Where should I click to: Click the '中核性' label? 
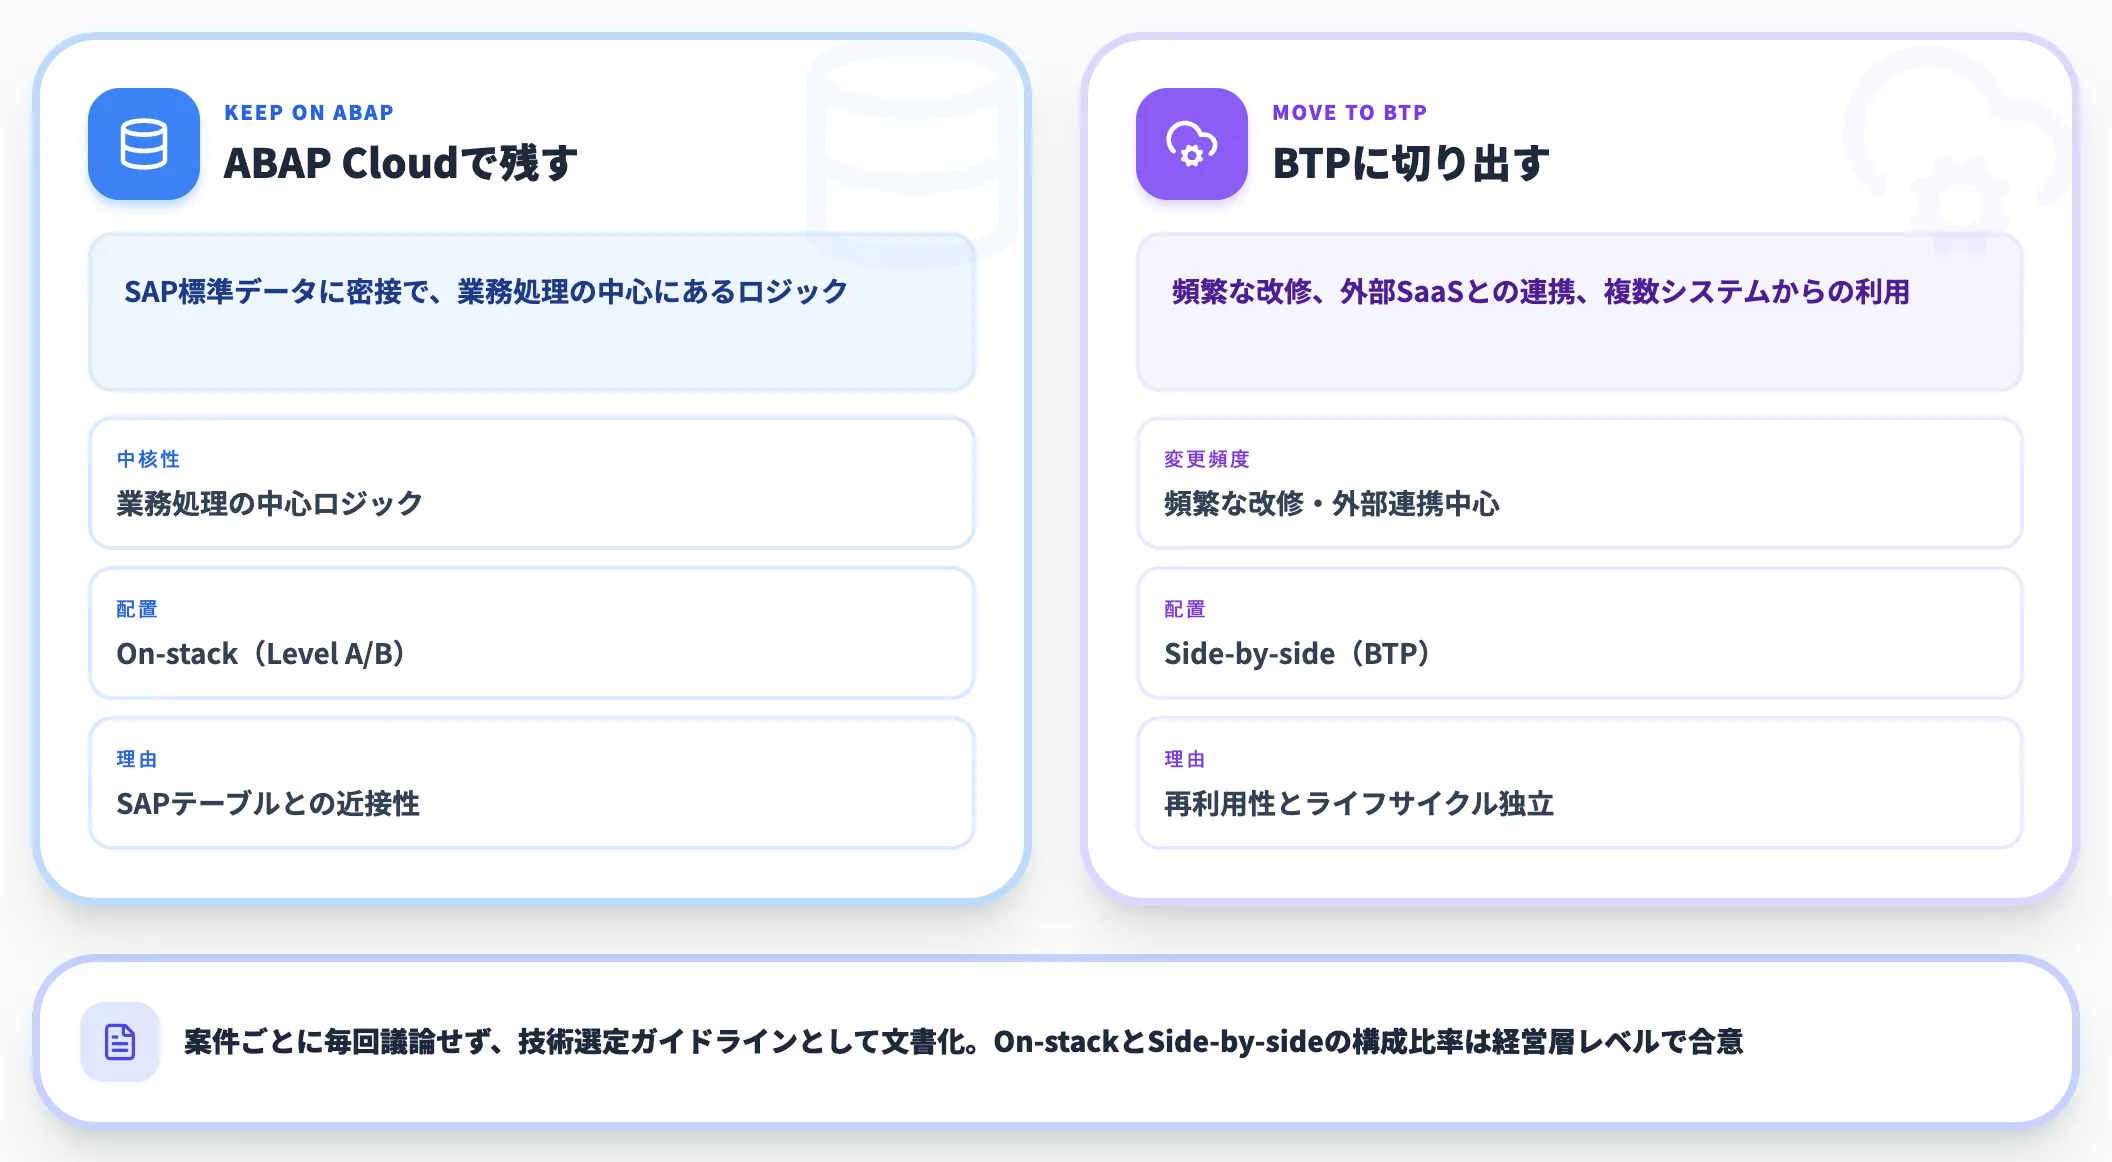pos(148,459)
